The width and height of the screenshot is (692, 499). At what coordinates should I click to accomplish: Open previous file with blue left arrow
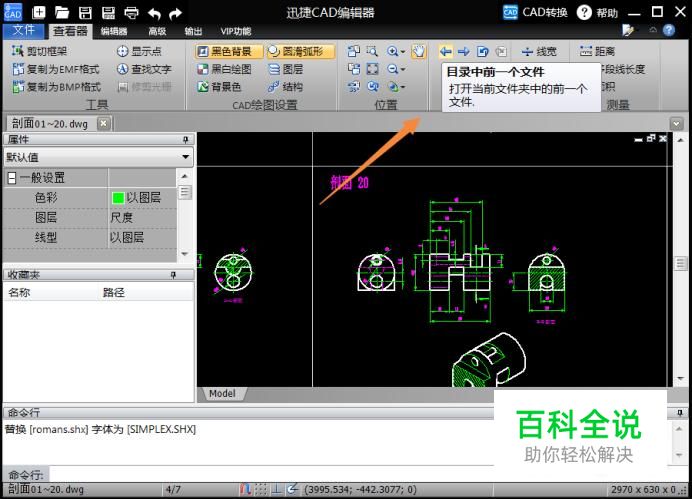tap(445, 52)
